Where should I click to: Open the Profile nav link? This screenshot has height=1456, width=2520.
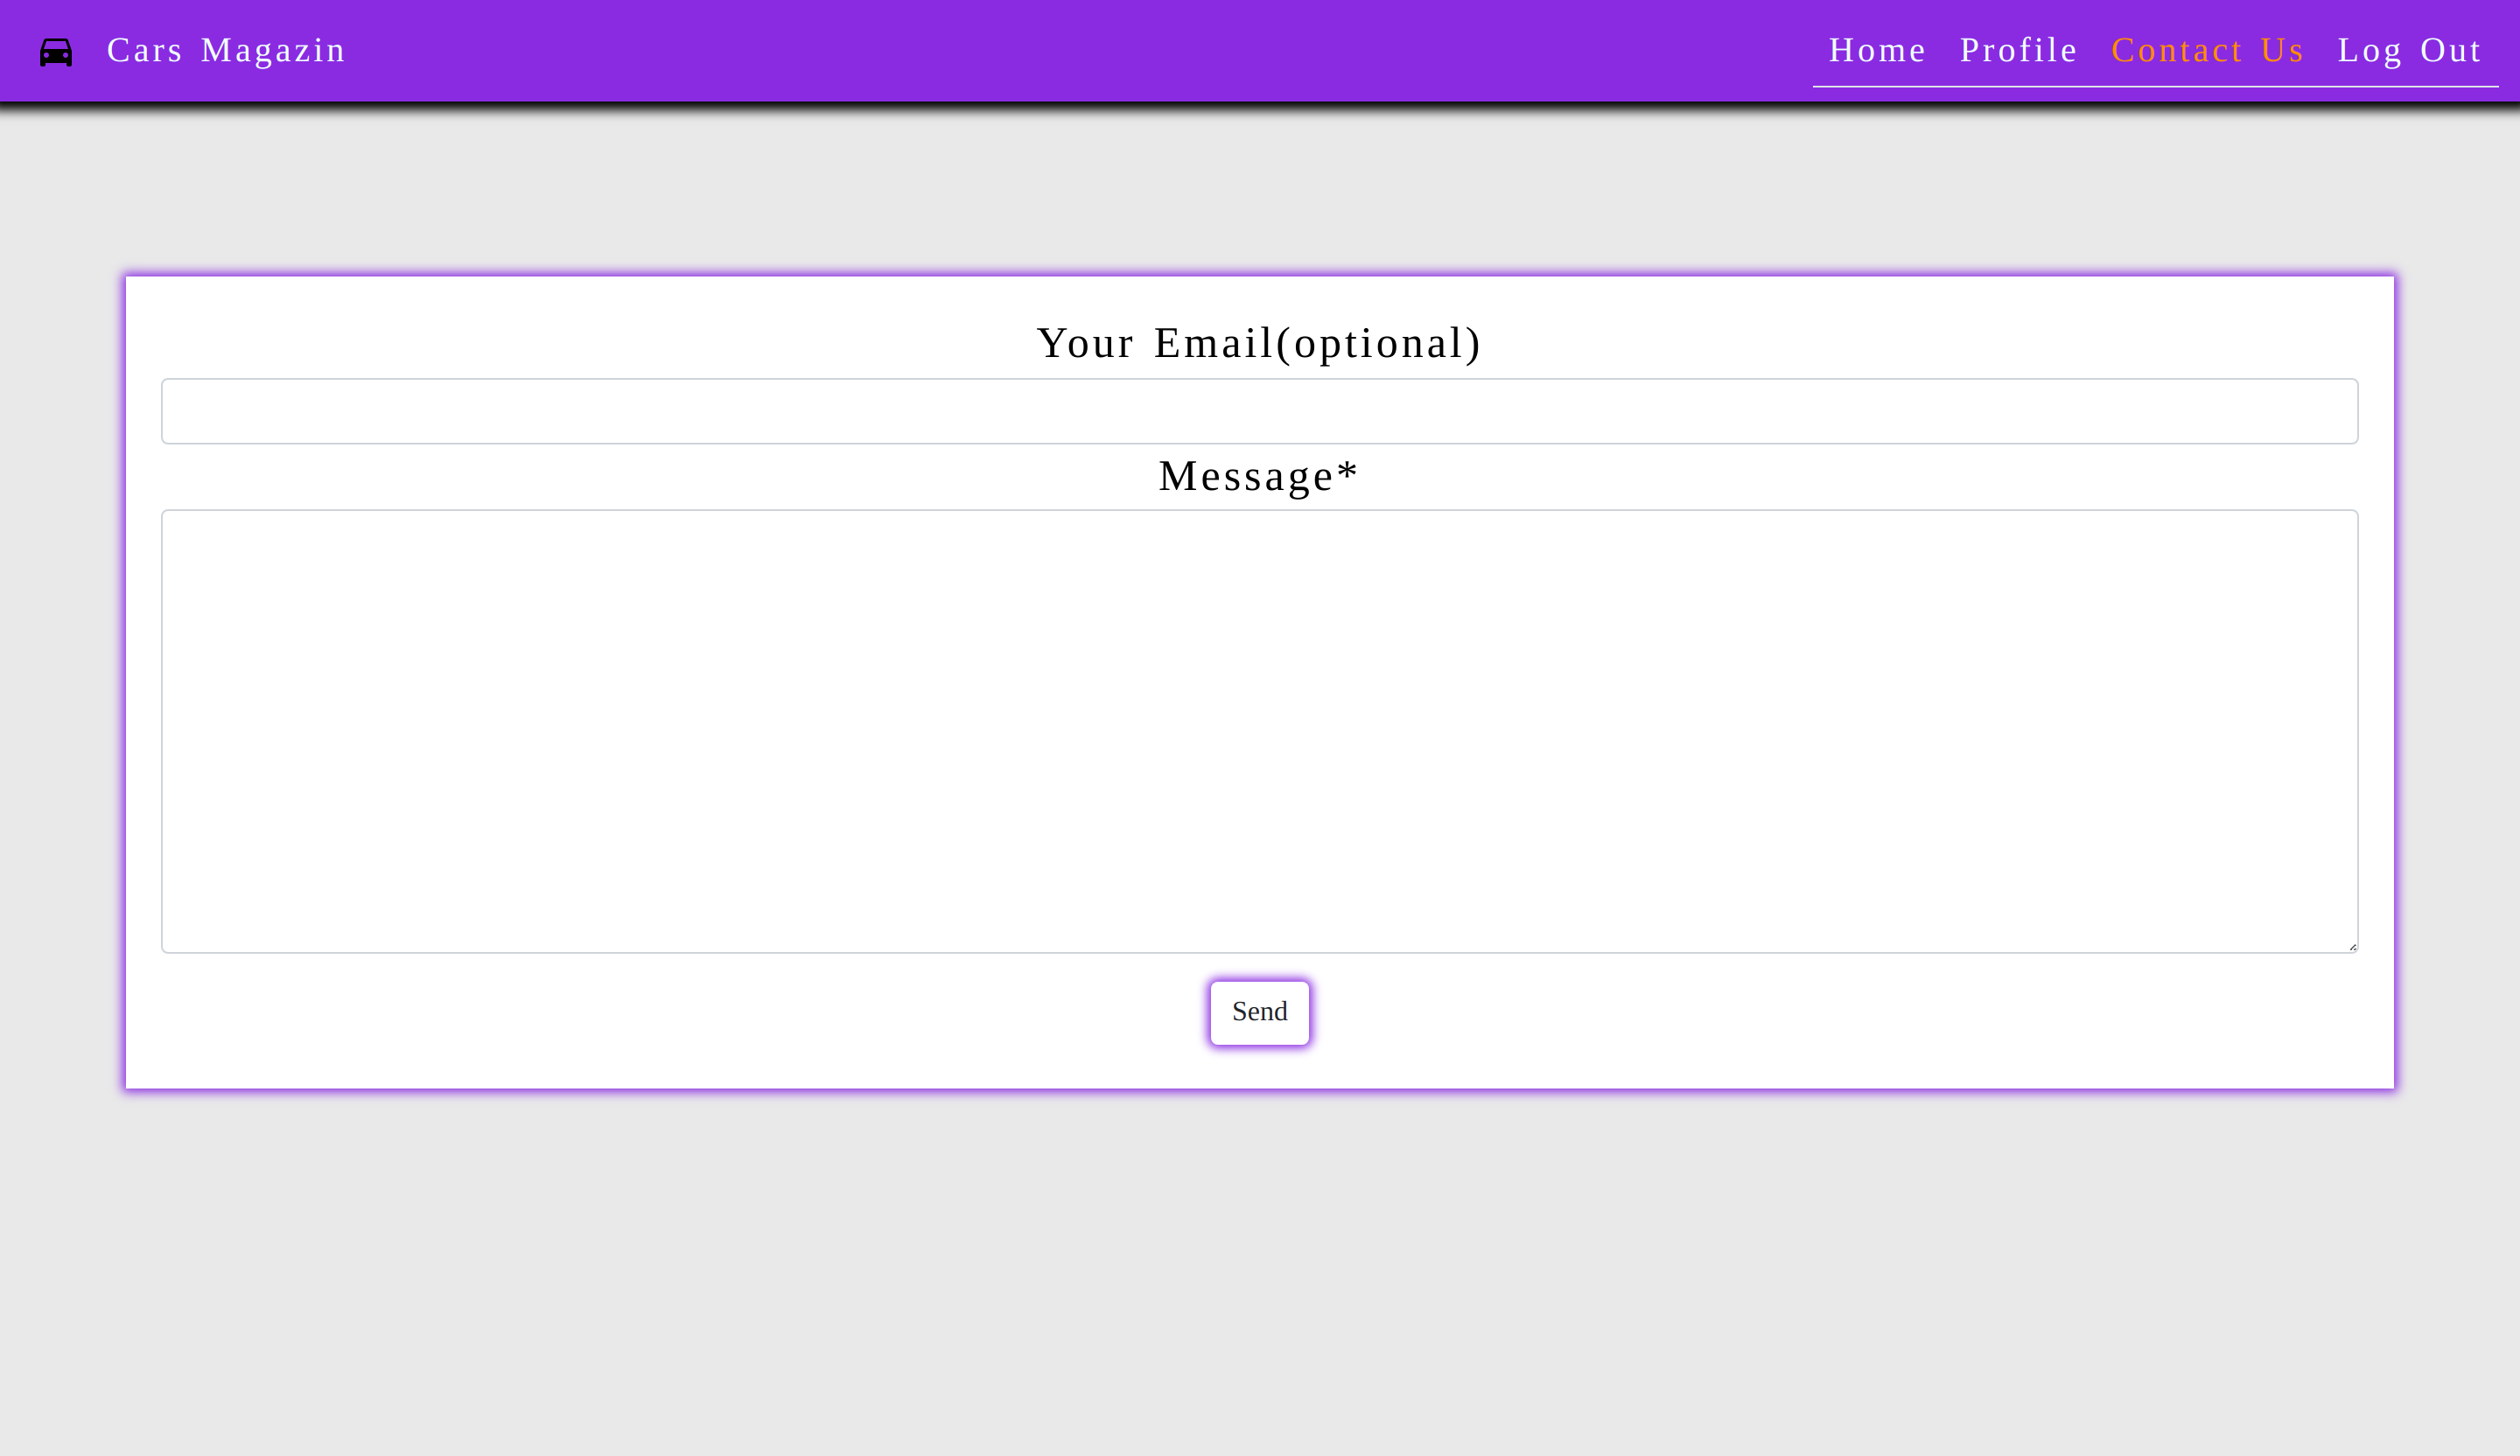2018,50
